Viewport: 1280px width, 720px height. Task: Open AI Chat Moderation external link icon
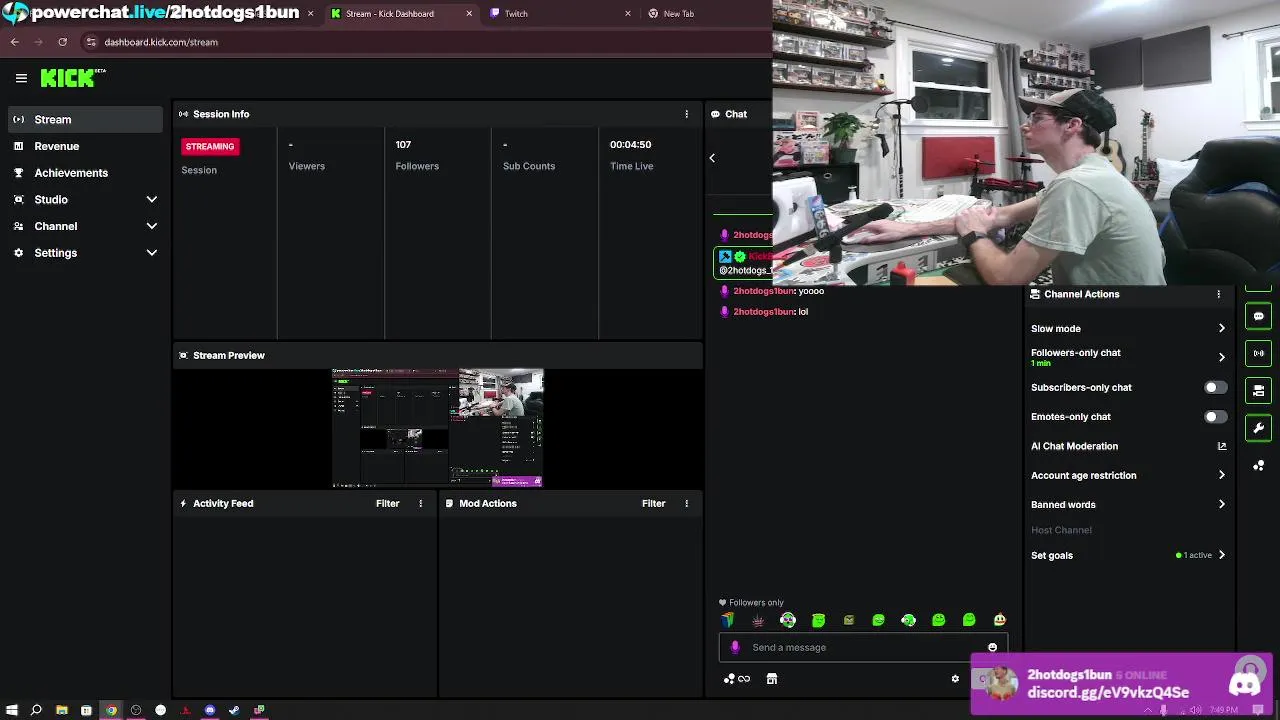point(1221,446)
